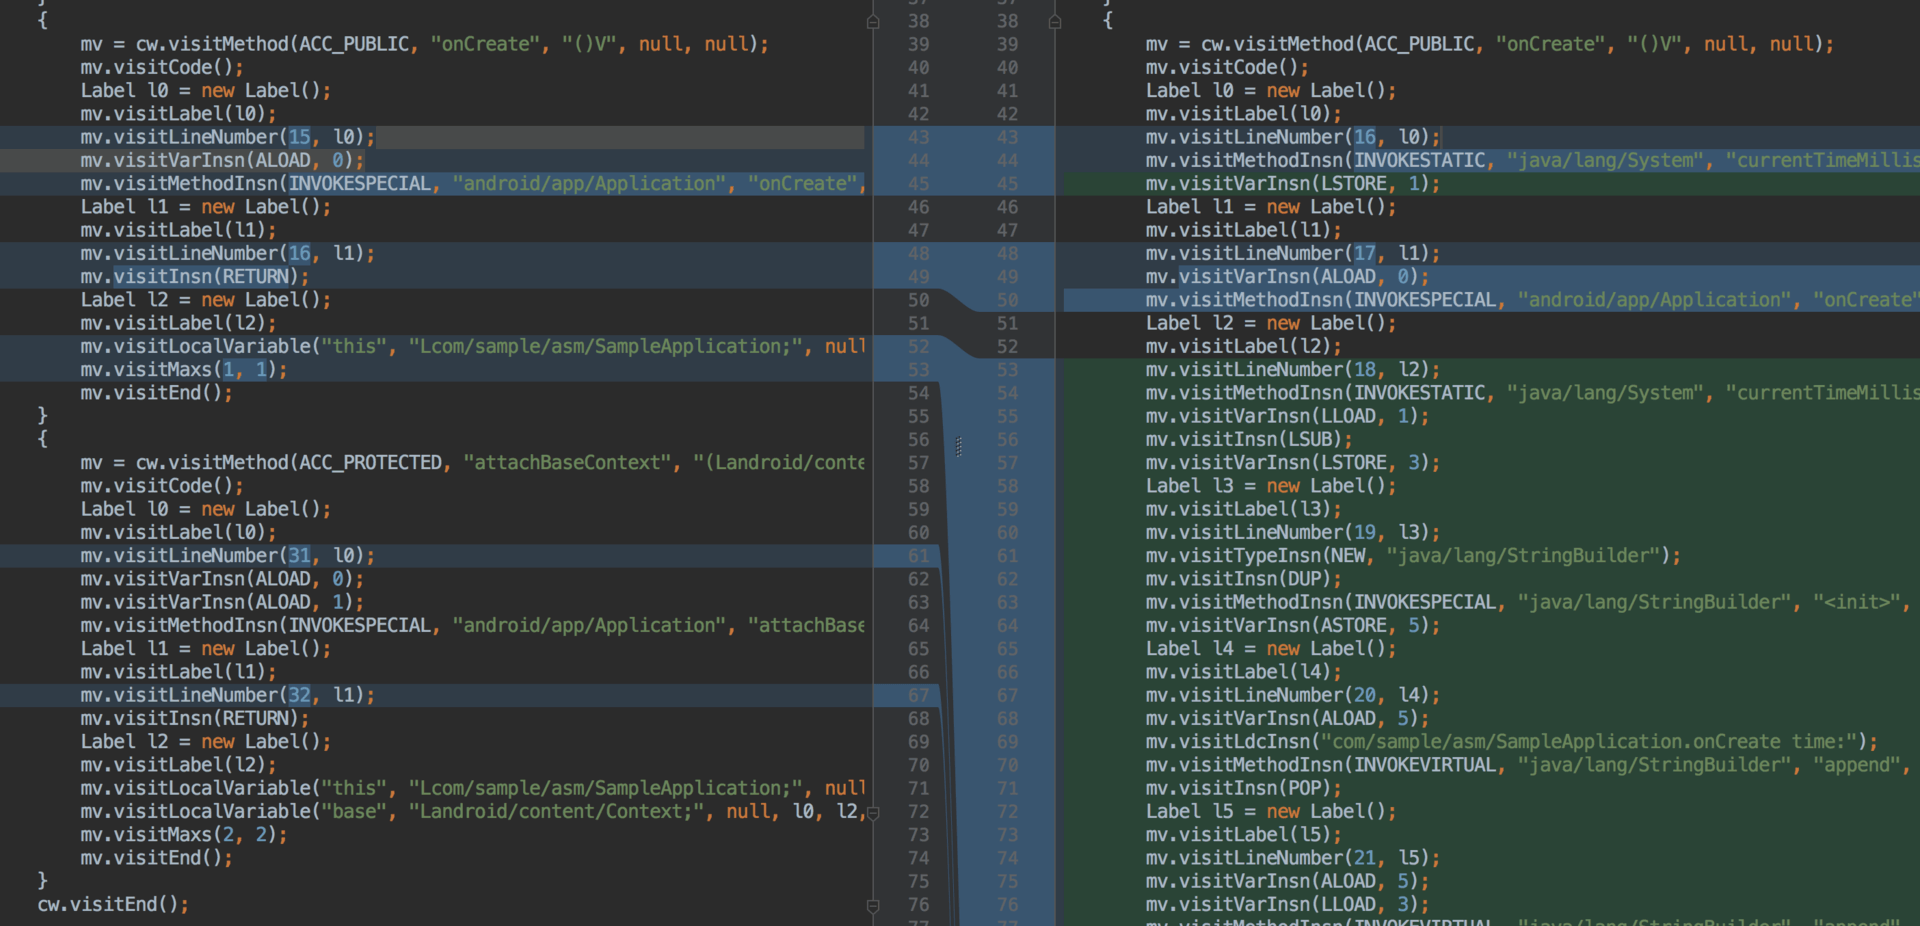Click visitLineNumber(15, l0) line in left pane

click(x=227, y=137)
